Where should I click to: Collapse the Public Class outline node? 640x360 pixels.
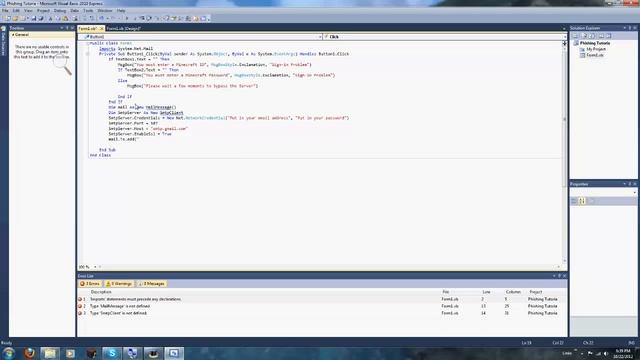[x=87, y=43]
